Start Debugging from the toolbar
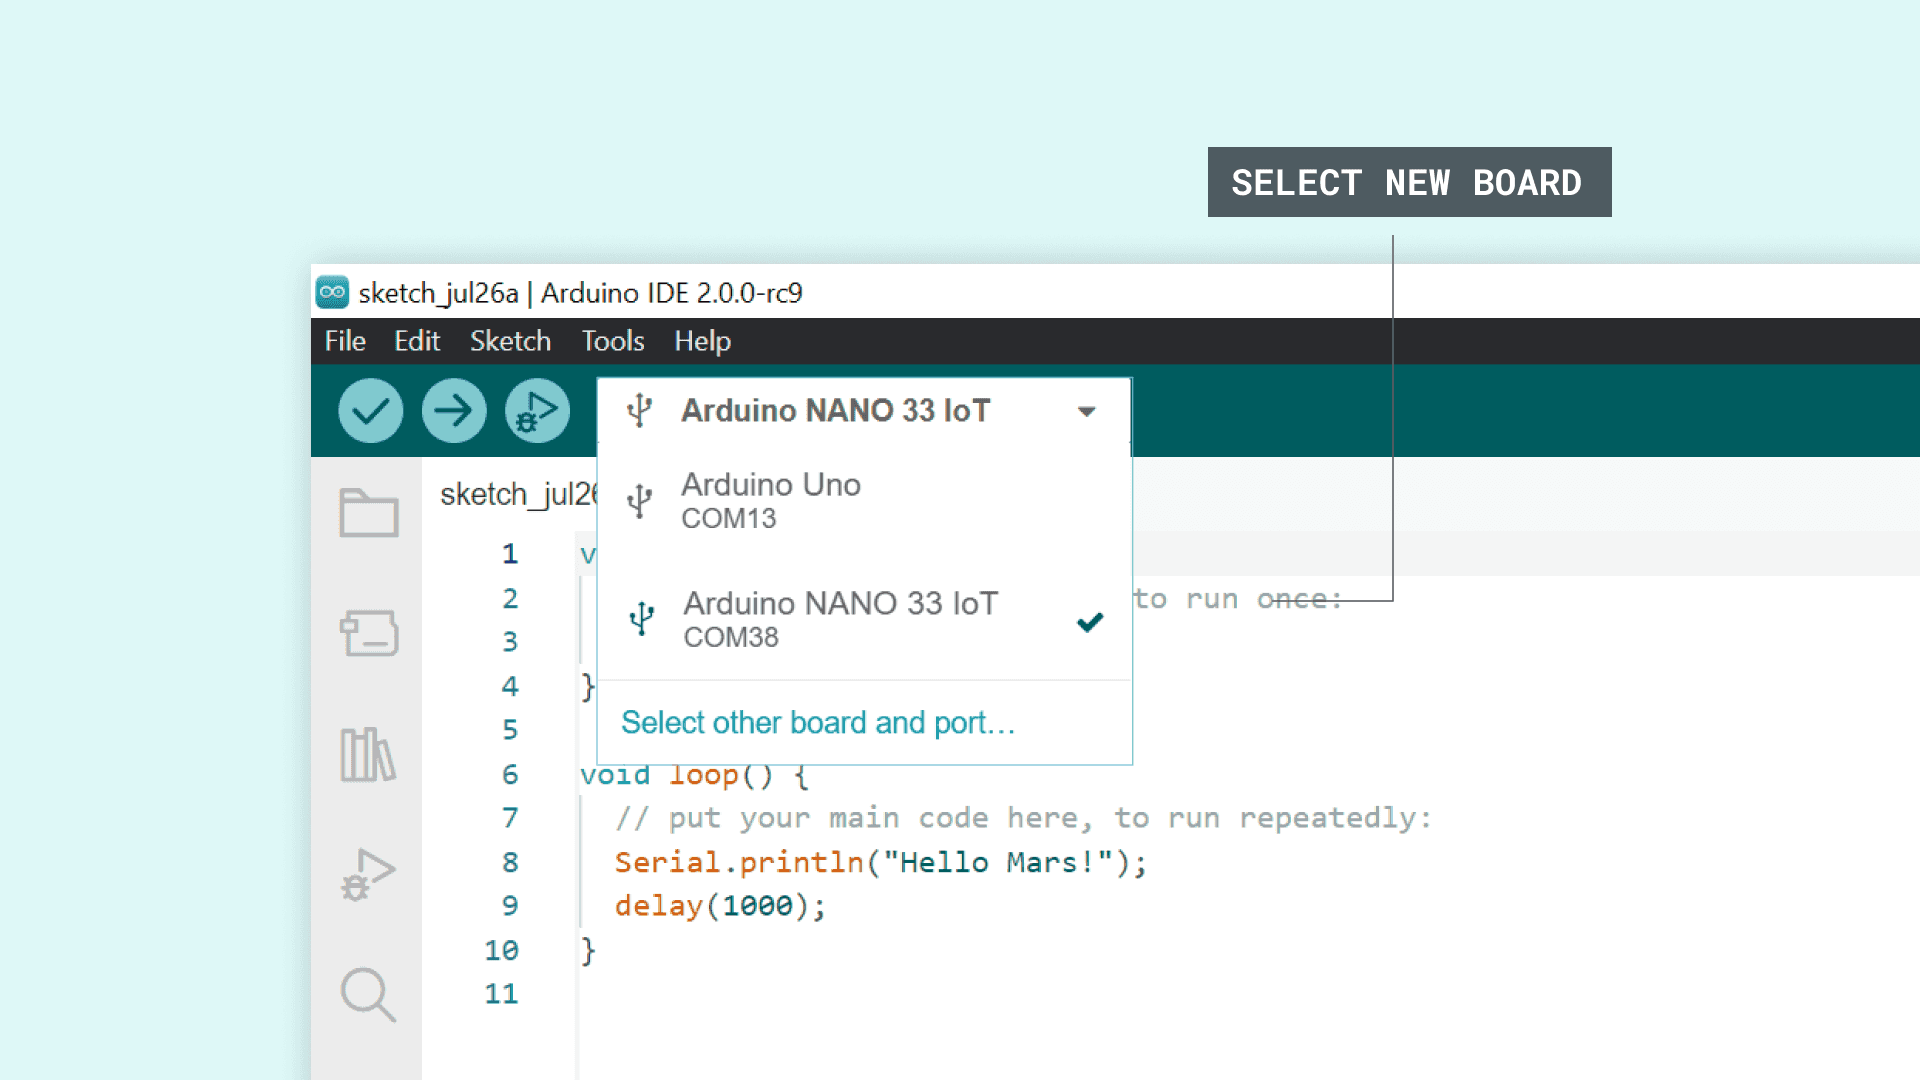 point(537,410)
